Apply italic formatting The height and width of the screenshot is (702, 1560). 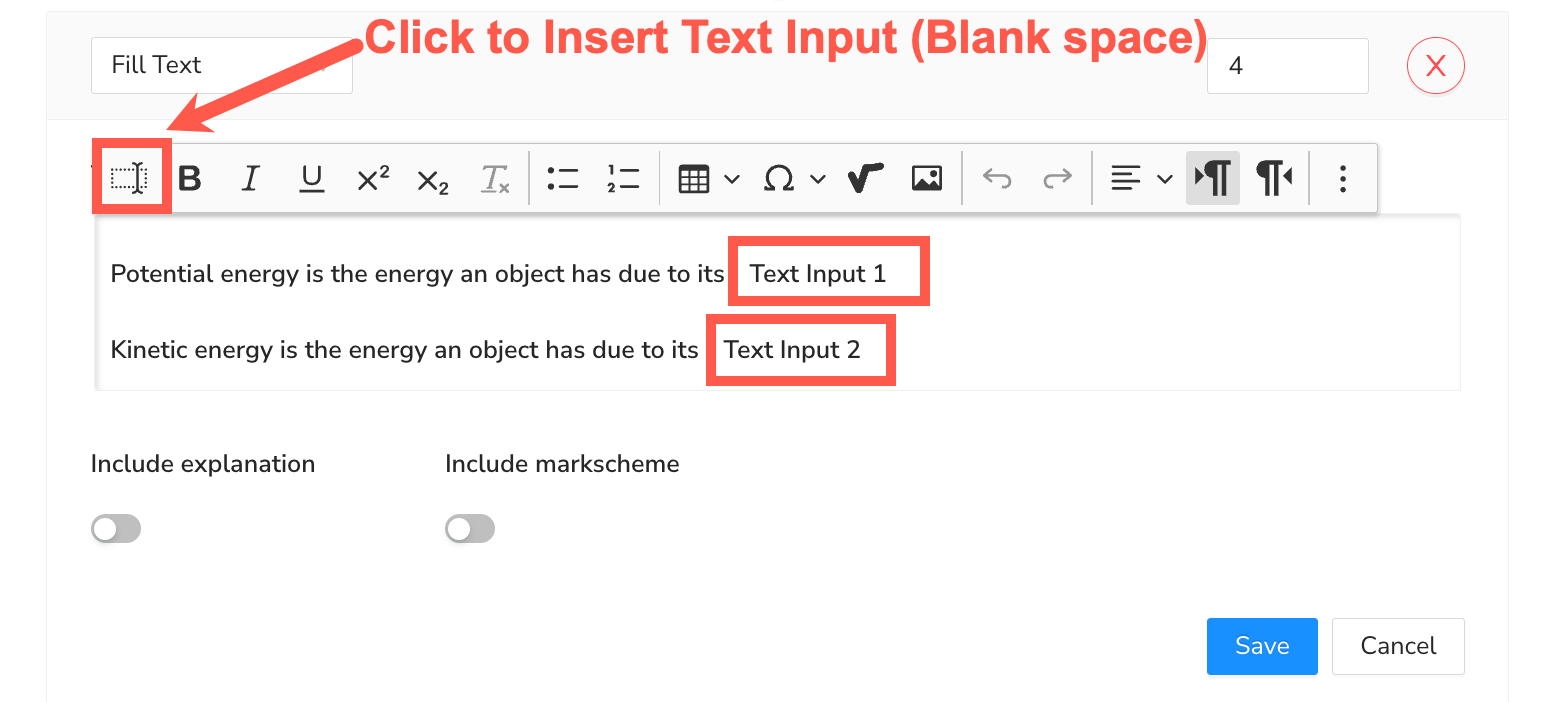(250, 179)
